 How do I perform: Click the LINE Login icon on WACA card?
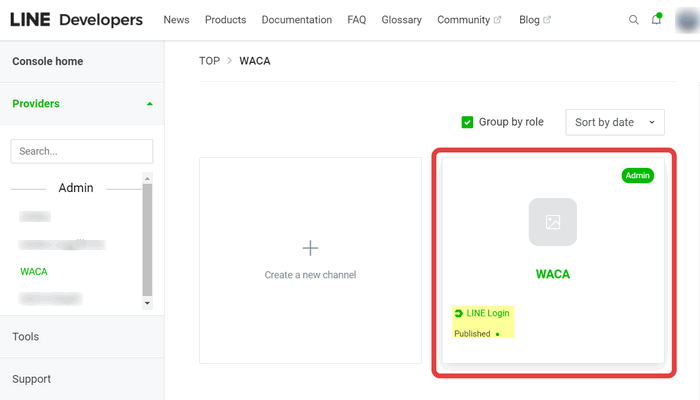pos(458,313)
